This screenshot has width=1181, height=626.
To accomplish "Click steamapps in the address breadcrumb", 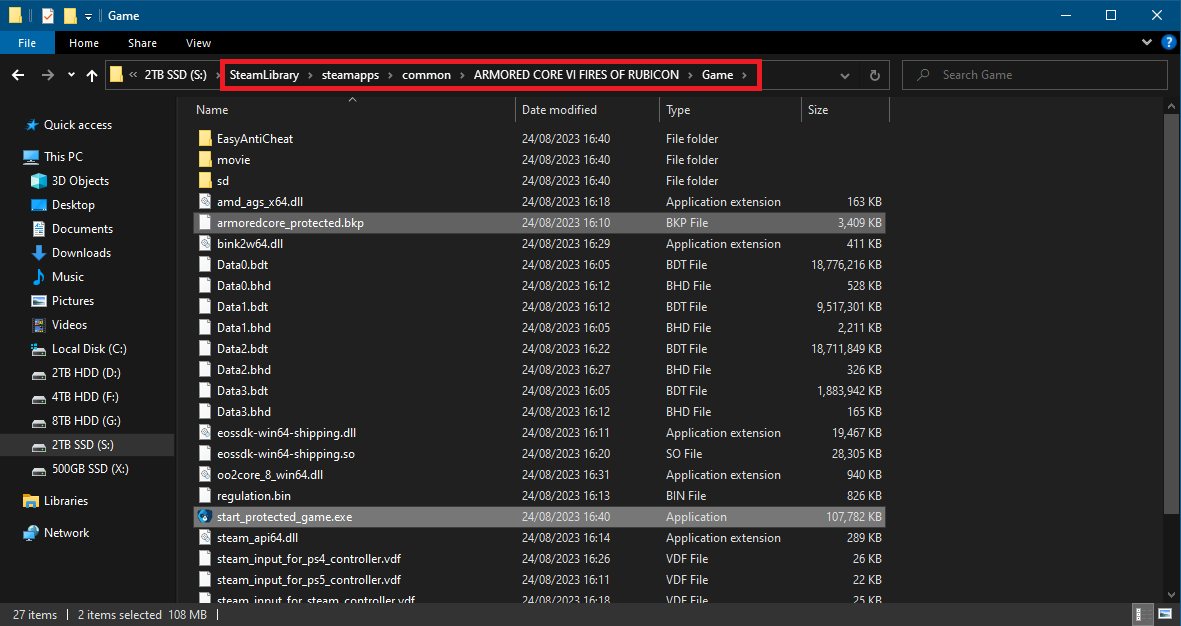I will 350,75.
